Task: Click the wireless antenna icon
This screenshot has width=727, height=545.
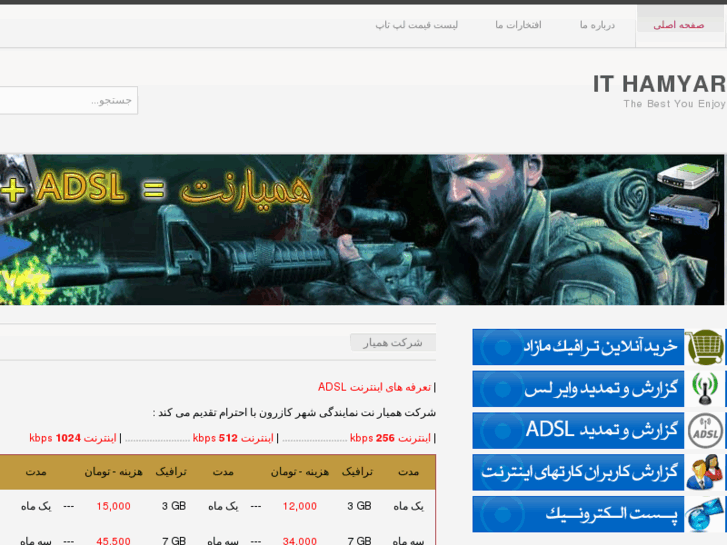Action: 704,389
